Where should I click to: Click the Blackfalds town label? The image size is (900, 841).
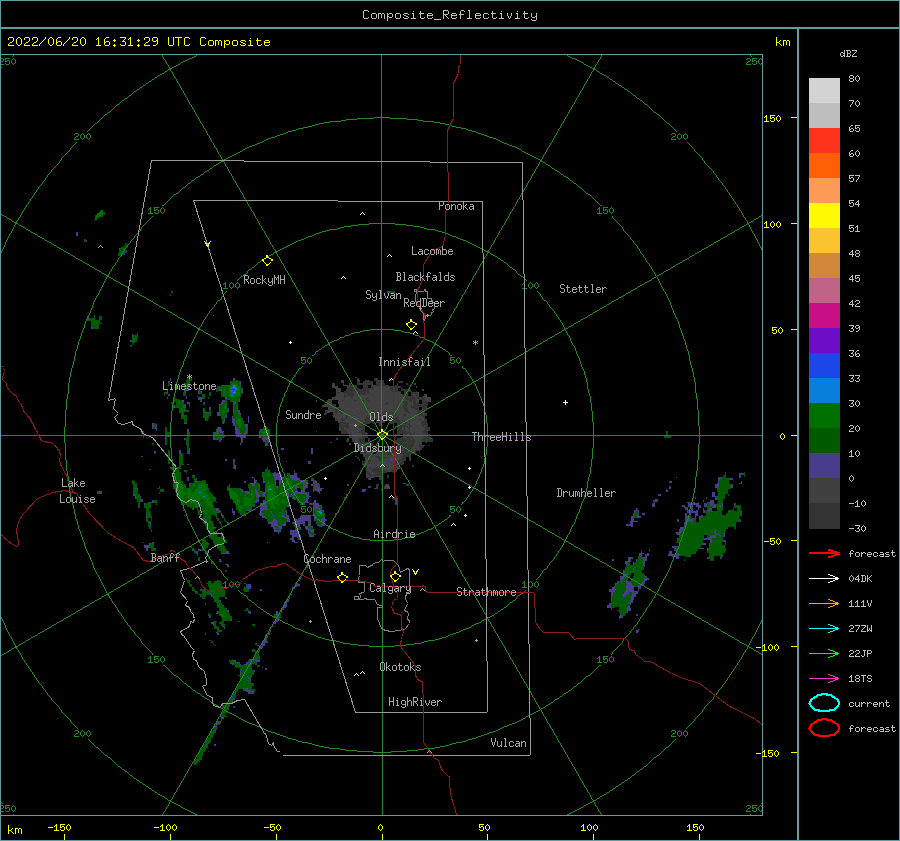click(x=425, y=277)
